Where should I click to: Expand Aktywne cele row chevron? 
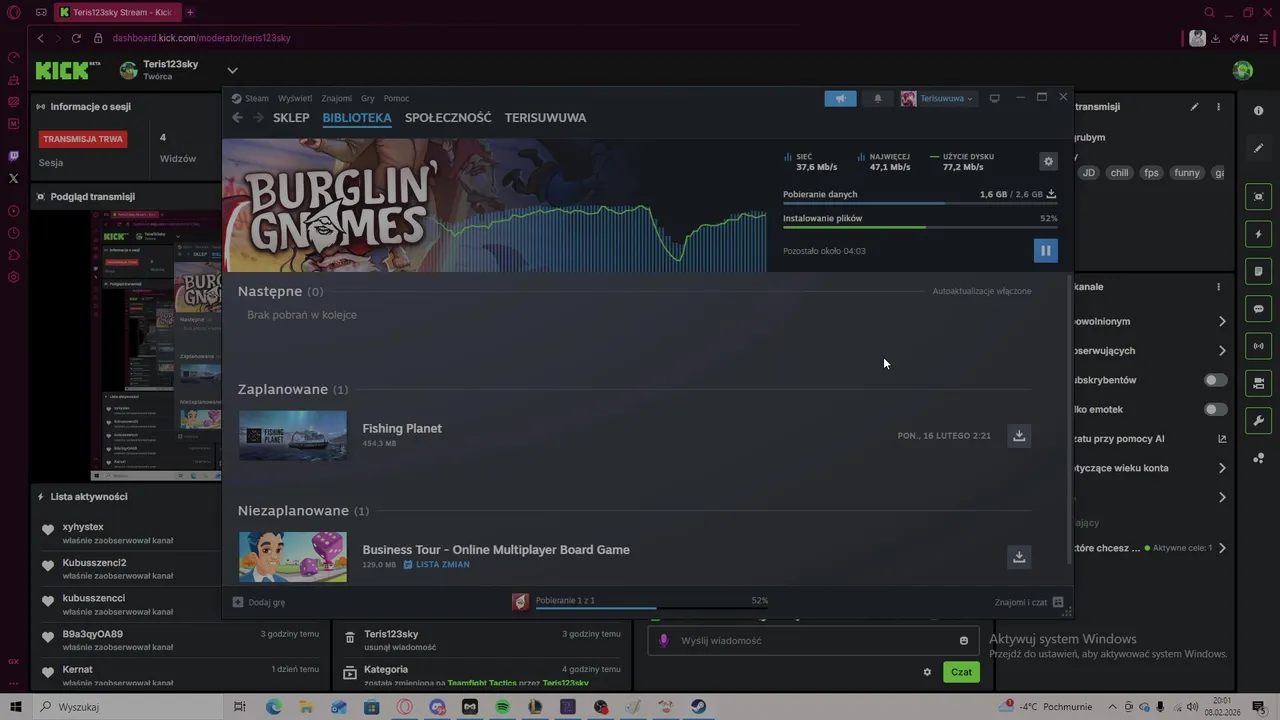tap(1222, 548)
